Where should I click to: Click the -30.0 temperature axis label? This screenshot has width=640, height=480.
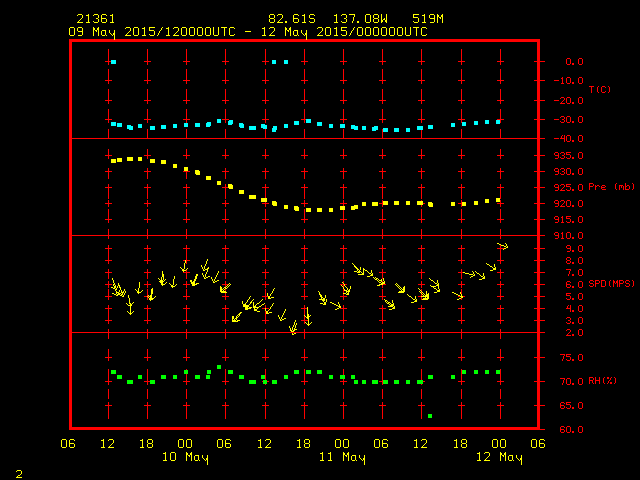[569, 120]
